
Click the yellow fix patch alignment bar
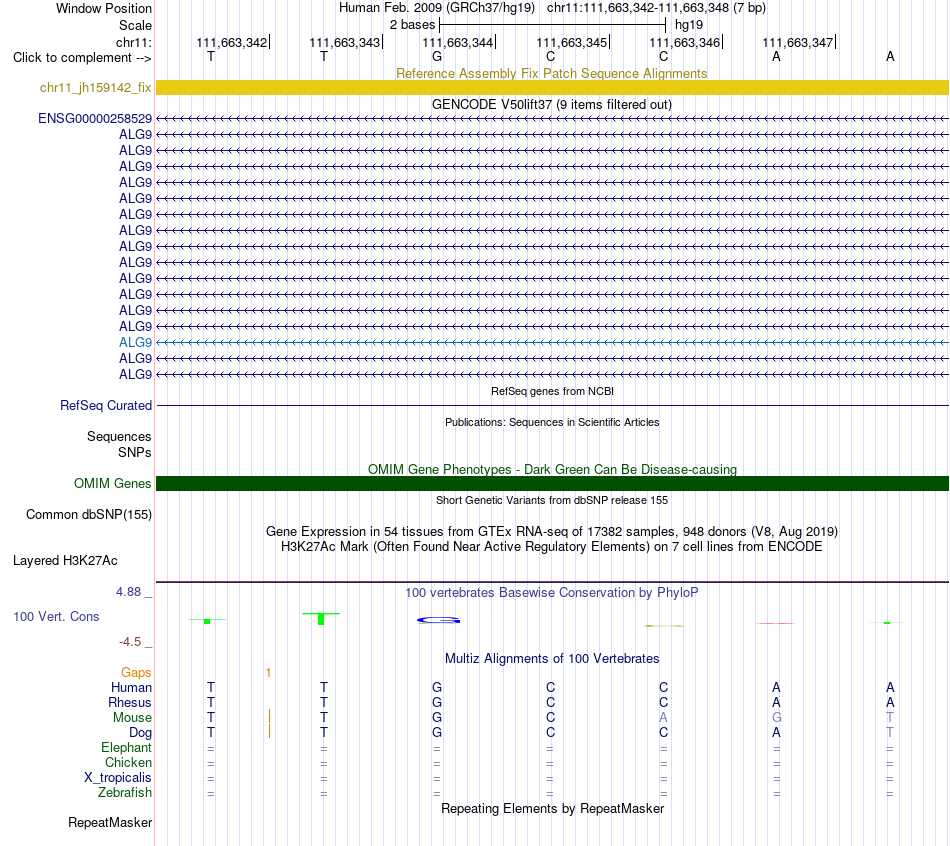pyautogui.click(x=552, y=87)
